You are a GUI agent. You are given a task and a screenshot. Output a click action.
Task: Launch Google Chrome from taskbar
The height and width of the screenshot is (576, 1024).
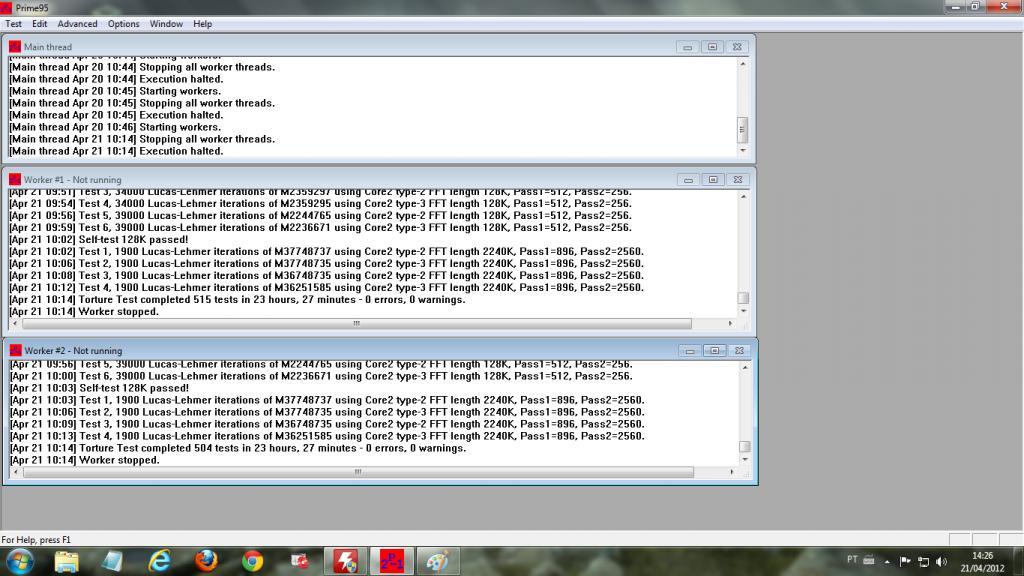(253, 561)
